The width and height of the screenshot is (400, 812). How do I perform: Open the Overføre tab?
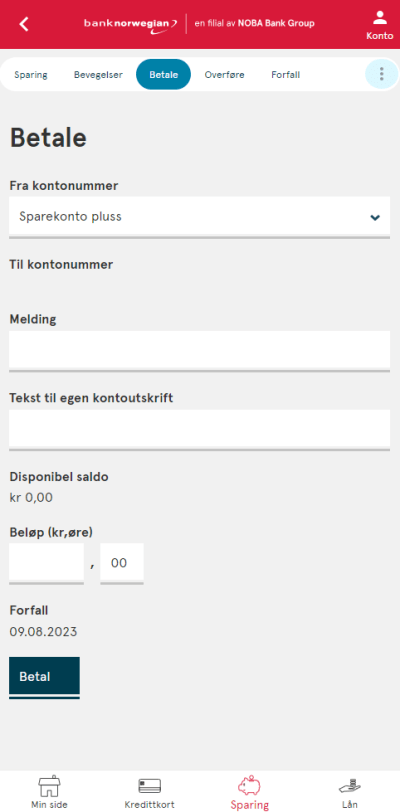224,75
